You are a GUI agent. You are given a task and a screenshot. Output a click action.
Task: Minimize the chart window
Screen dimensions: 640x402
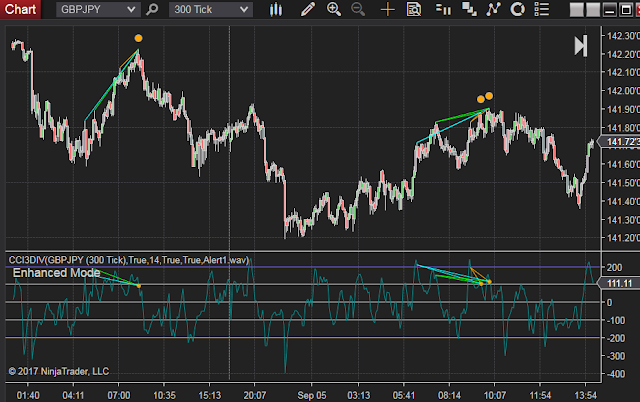tap(609, 10)
